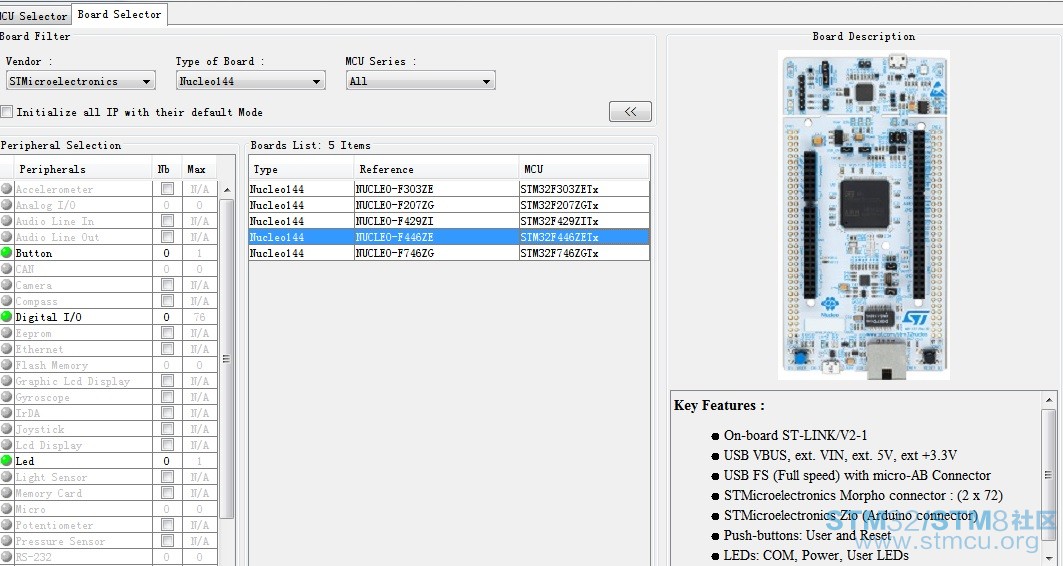The width and height of the screenshot is (1063, 566).
Task: Tick the Audio Line In checkbox
Action: click(x=167, y=221)
